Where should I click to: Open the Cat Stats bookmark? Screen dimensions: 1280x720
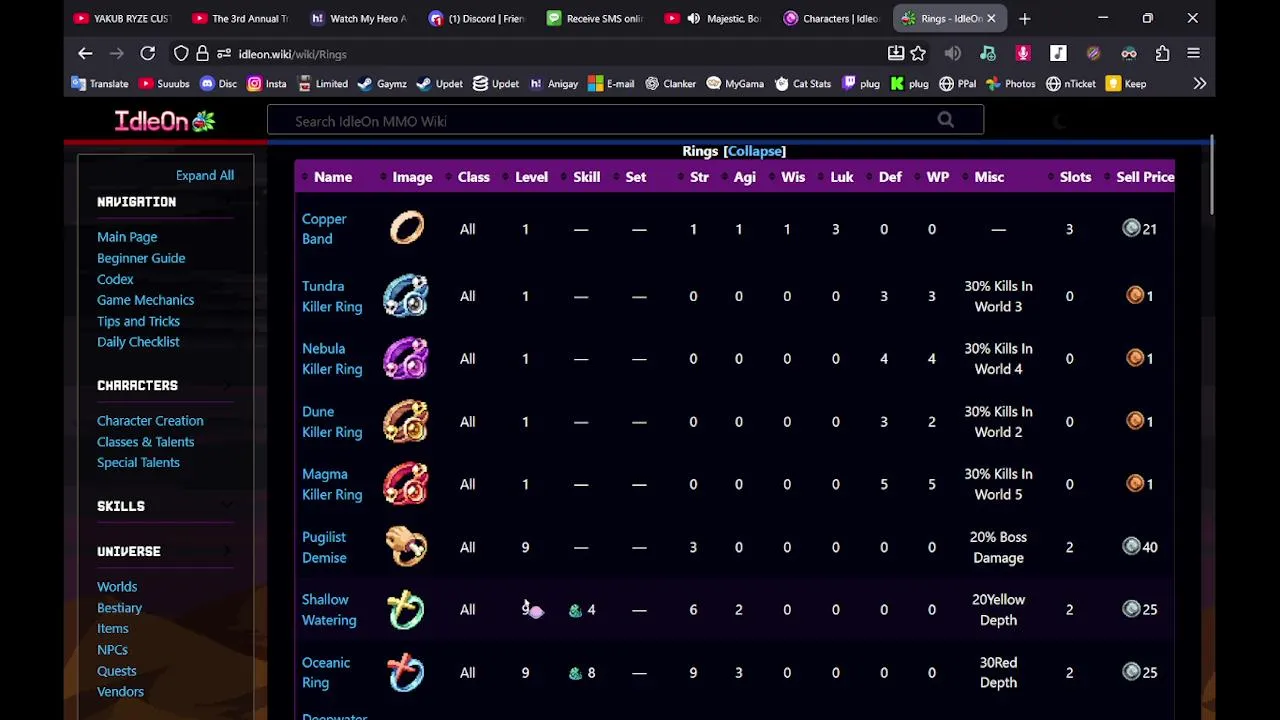[803, 84]
